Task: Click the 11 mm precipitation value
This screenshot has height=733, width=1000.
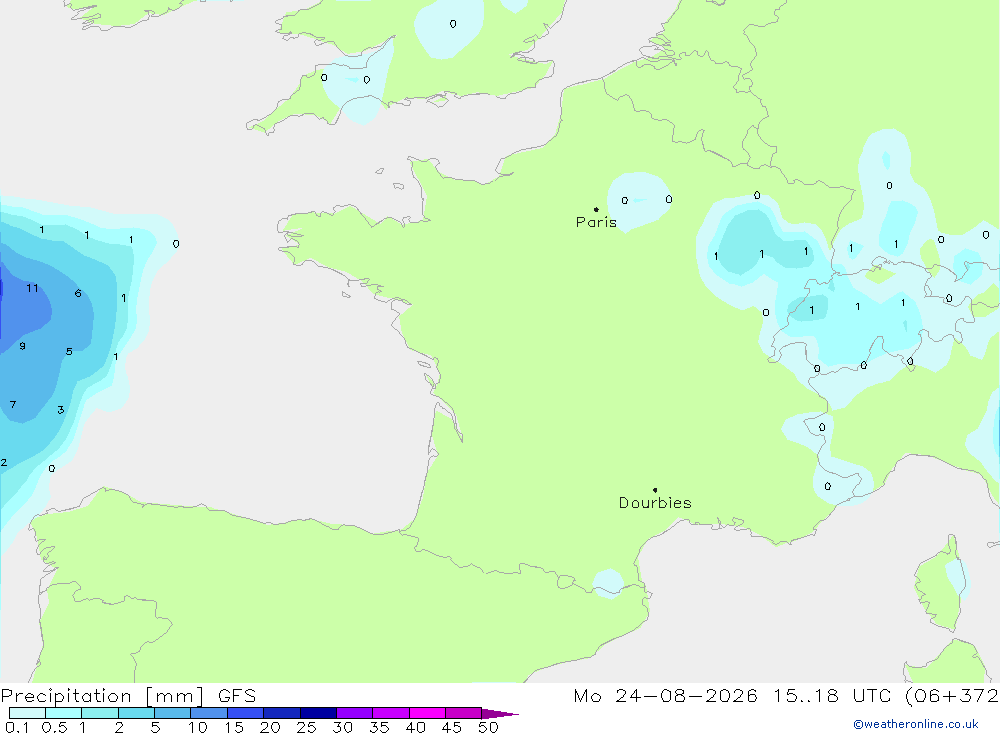Action: coord(33,288)
